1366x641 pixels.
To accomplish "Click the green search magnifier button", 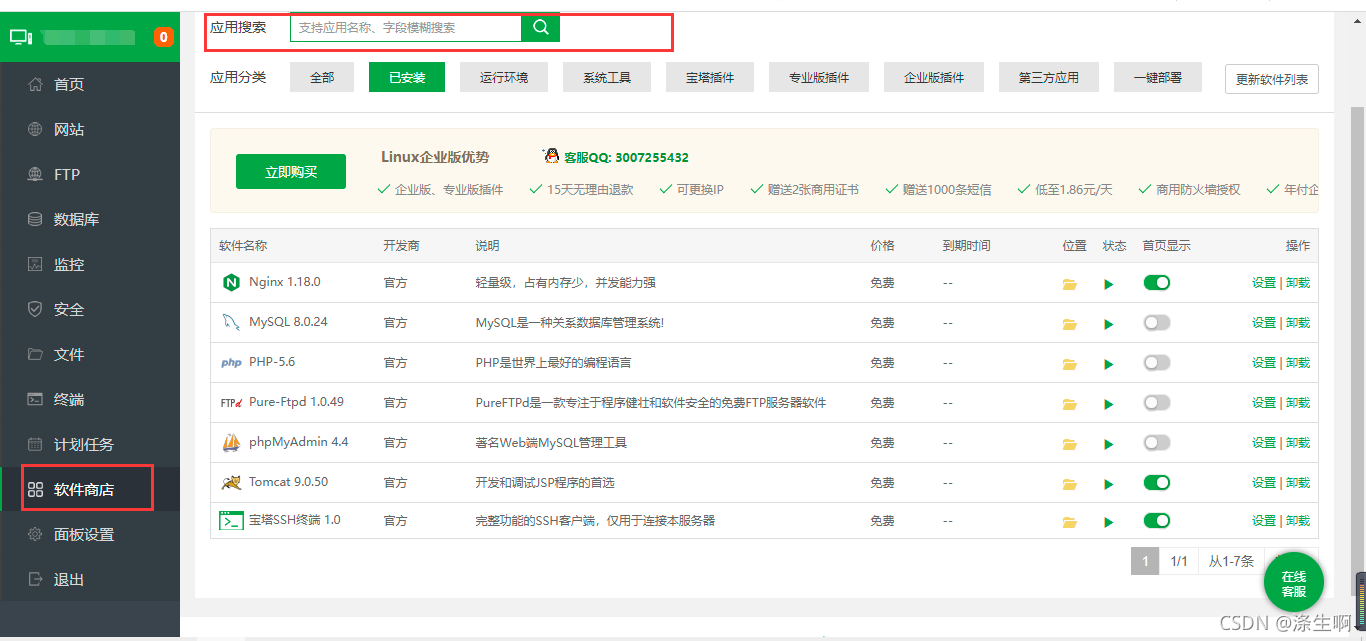I will pos(540,28).
